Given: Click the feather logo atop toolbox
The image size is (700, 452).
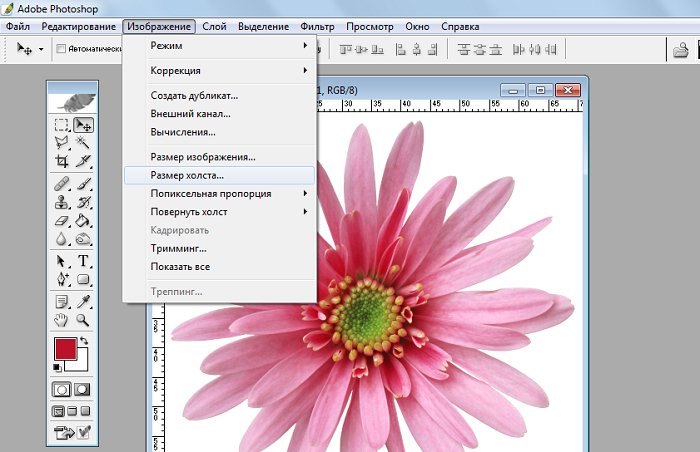Looking at the screenshot, I should pyautogui.click(x=72, y=102).
